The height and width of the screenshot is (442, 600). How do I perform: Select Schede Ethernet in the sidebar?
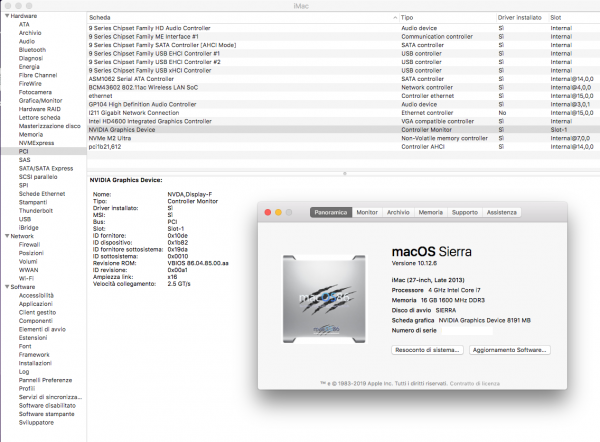pyautogui.click(x=42, y=194)
